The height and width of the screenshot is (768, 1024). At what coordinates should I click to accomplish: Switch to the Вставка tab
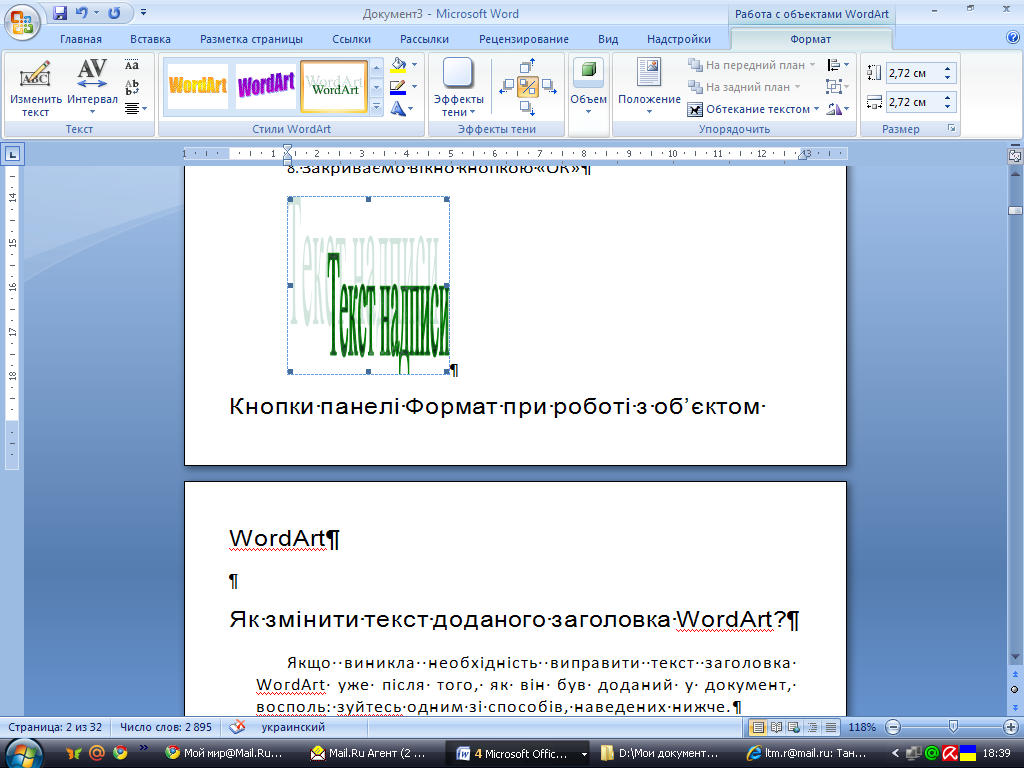coord(150,39)
